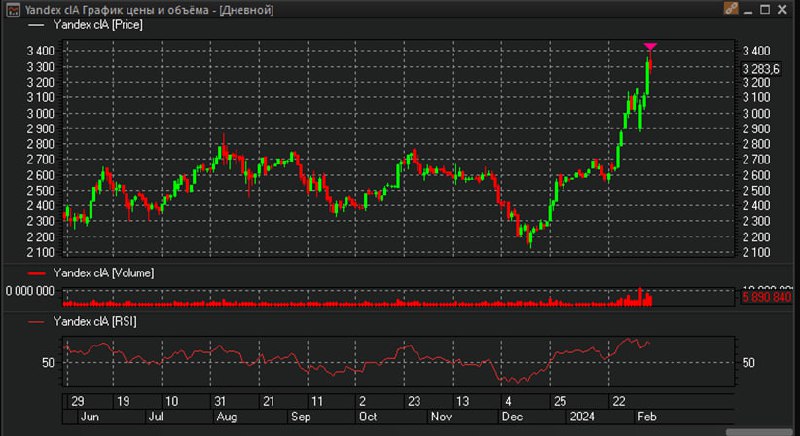Screen dimensions: 800x436
Task: Click the date label 29 on time axis
Action: (x=78, y=401)
